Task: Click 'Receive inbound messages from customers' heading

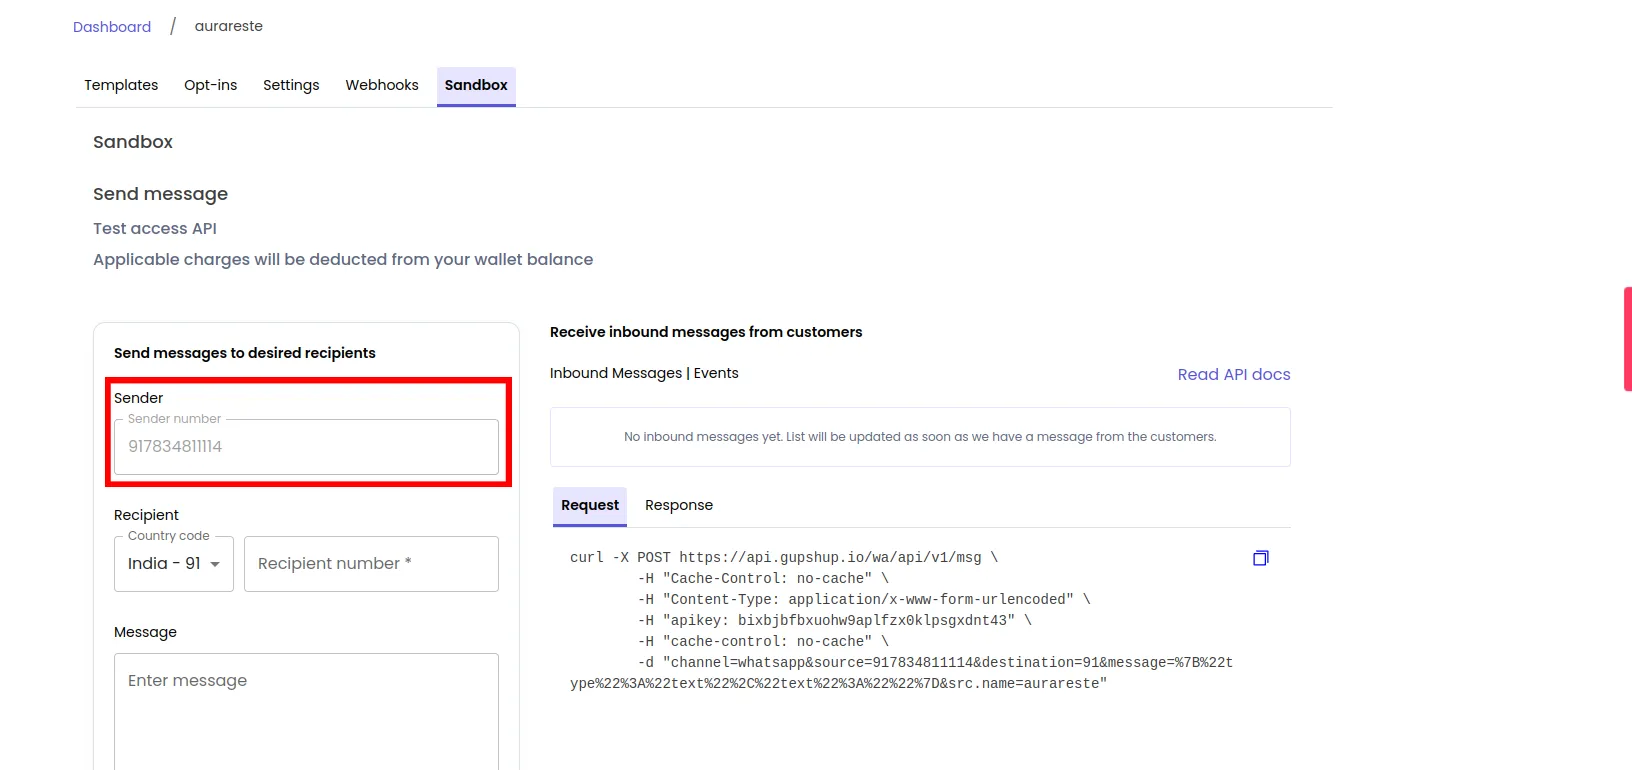Action: pos(706,332)
